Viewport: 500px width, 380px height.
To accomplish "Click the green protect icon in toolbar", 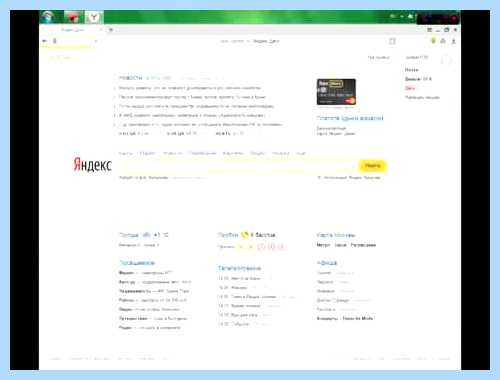I will tap(433, 41).
